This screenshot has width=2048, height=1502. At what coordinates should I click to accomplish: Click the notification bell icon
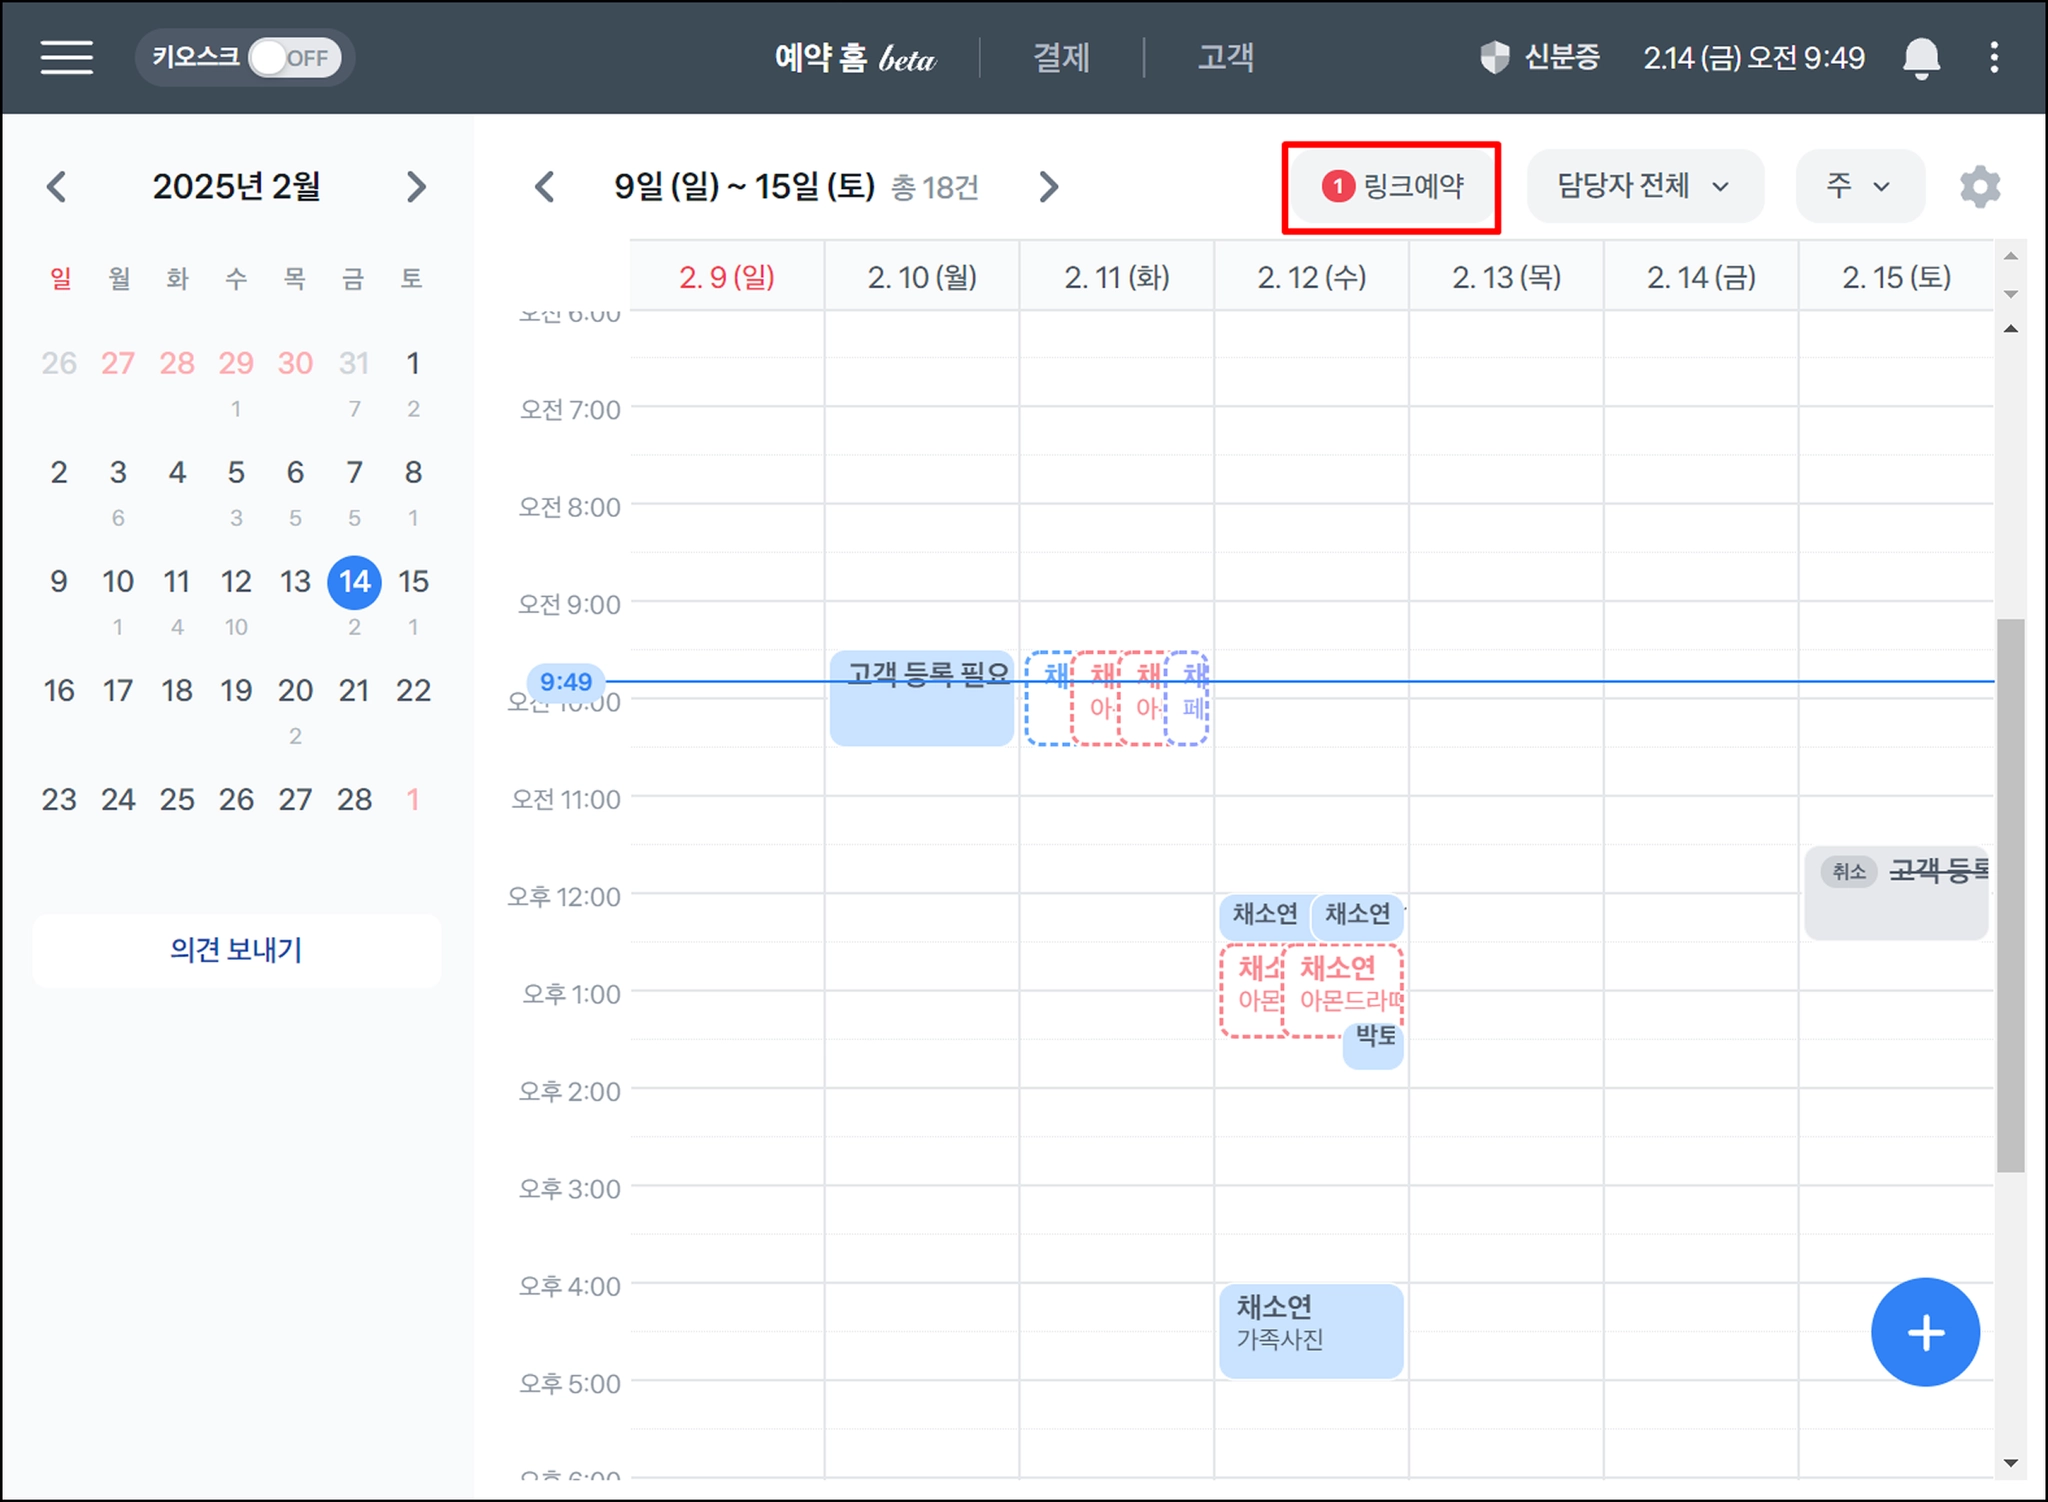click(x=1920, y=58)
